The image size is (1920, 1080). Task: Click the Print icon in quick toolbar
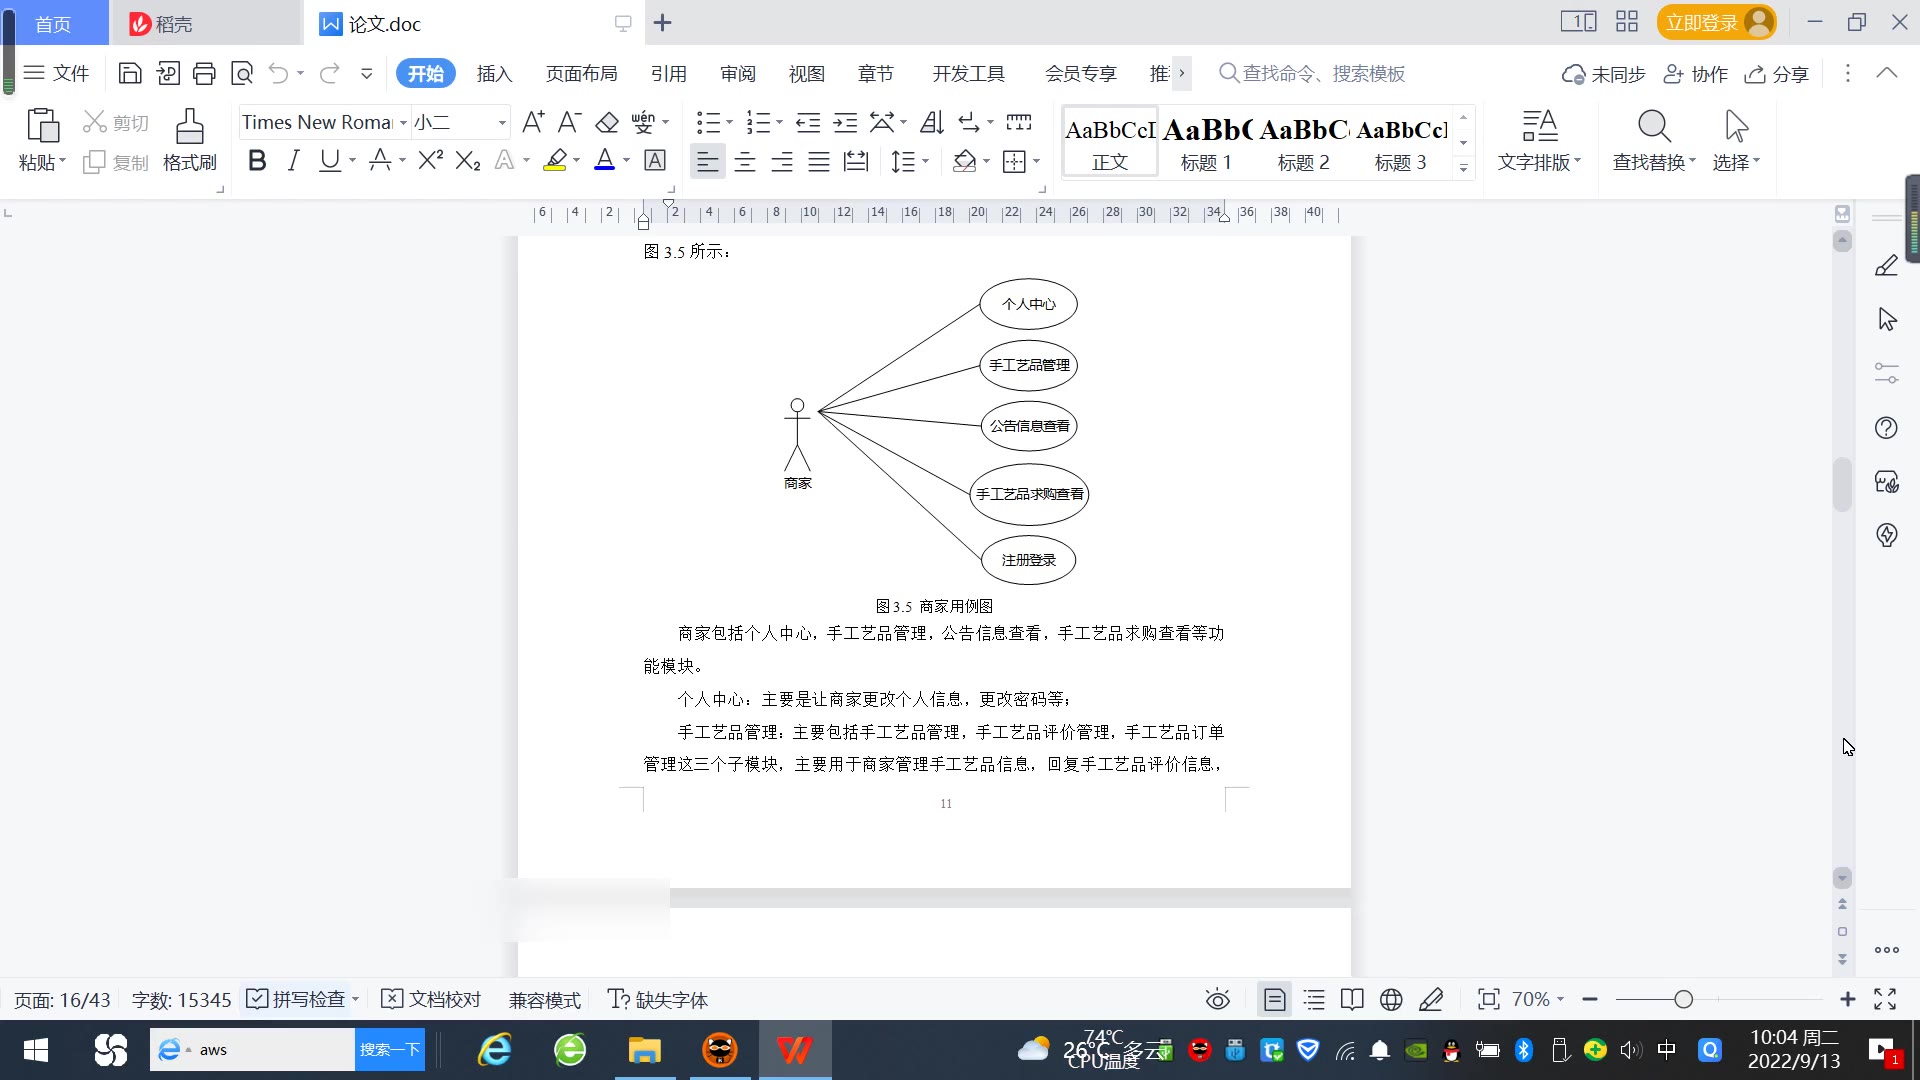[x=204, y=73]
